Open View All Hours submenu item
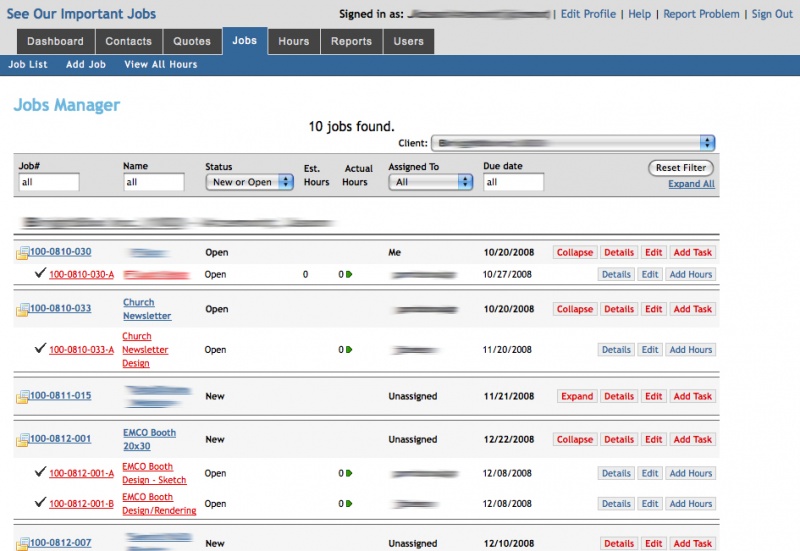 pos(161,64)
